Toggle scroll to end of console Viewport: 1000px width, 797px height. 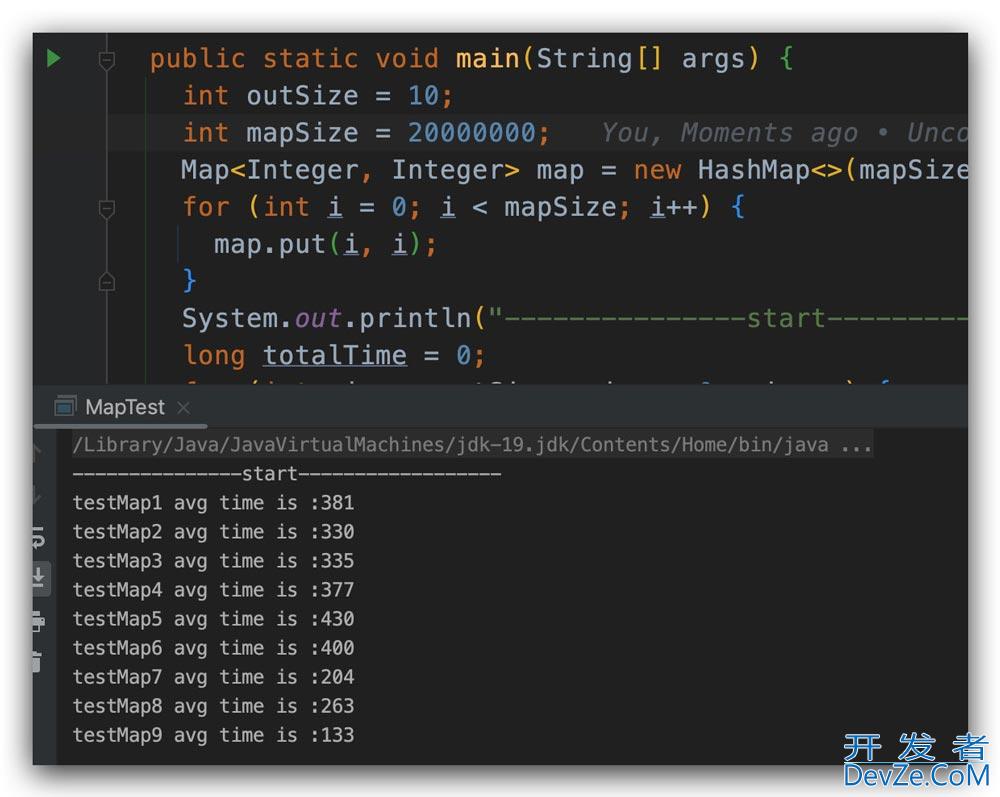click(39, 577)
